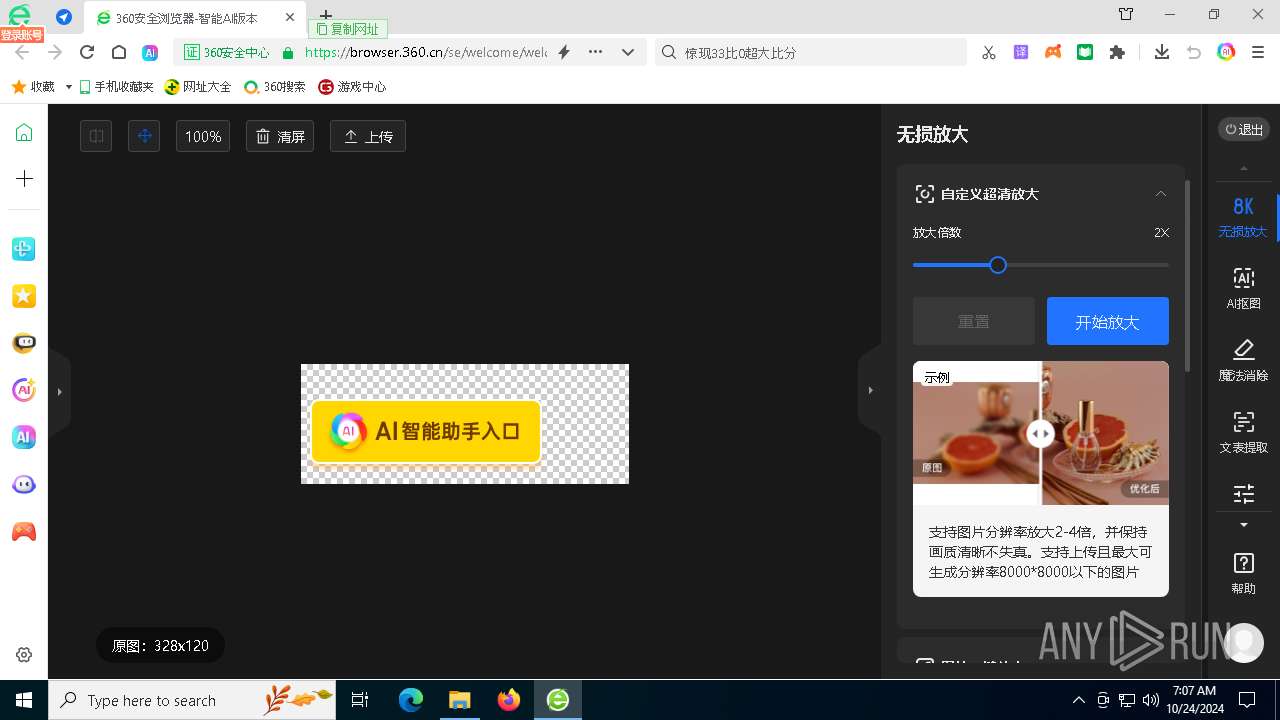The image size is (1280, 720).
Task: Click the lightning speed mode icon
Action: [x=564, y=52]
